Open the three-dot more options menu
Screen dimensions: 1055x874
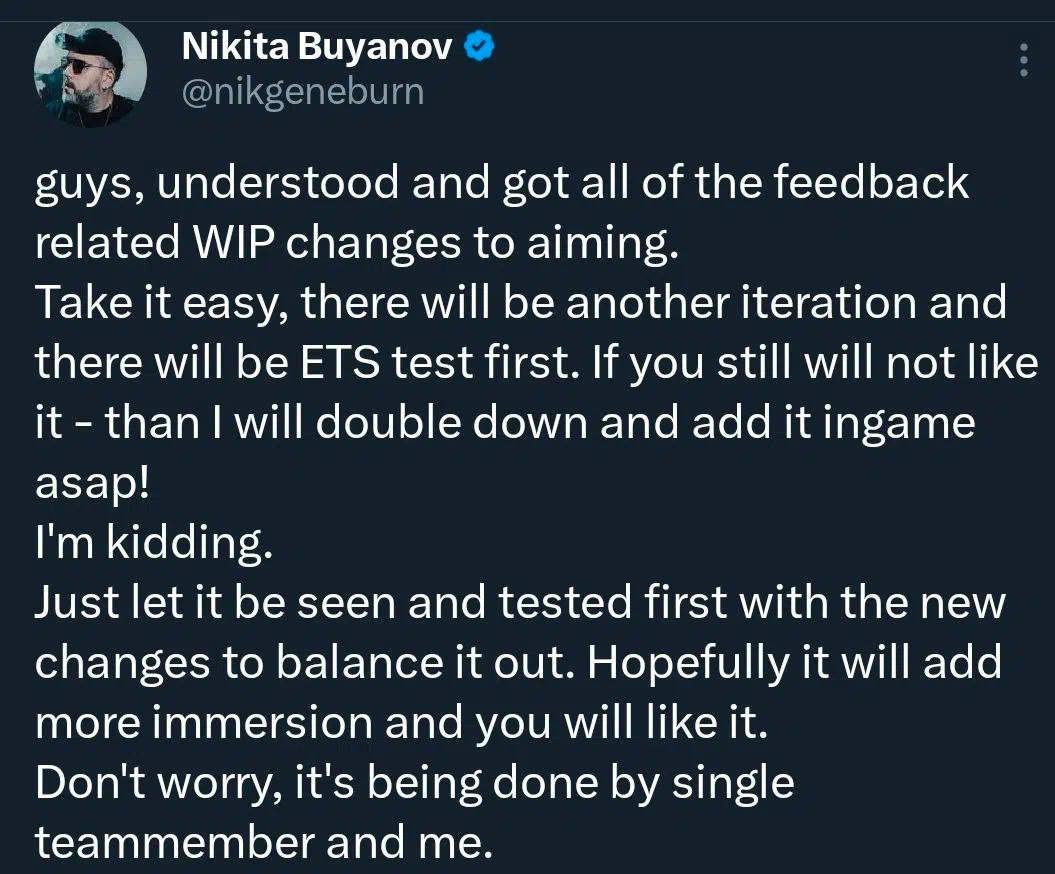coord(1023,61)
